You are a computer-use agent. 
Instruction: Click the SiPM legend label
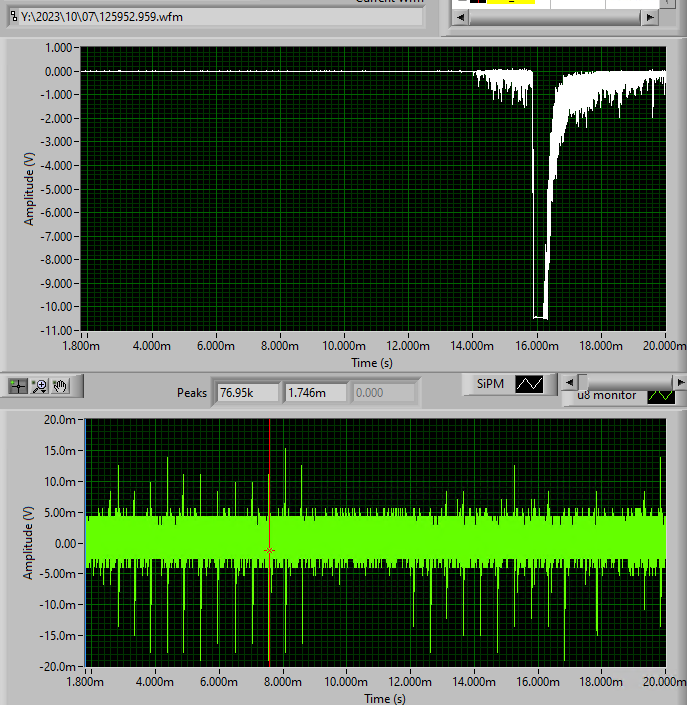pos(490,383)
